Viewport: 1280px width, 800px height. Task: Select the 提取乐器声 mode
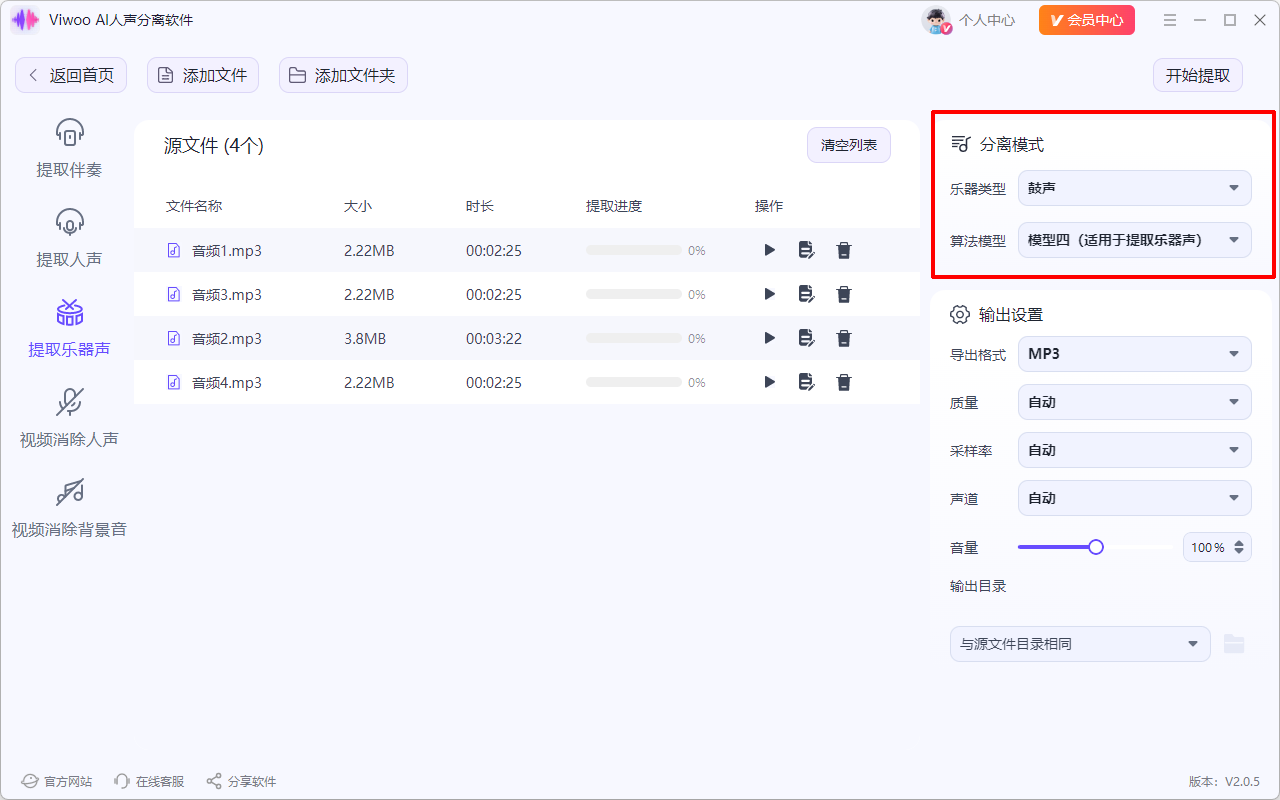(69, 329)
